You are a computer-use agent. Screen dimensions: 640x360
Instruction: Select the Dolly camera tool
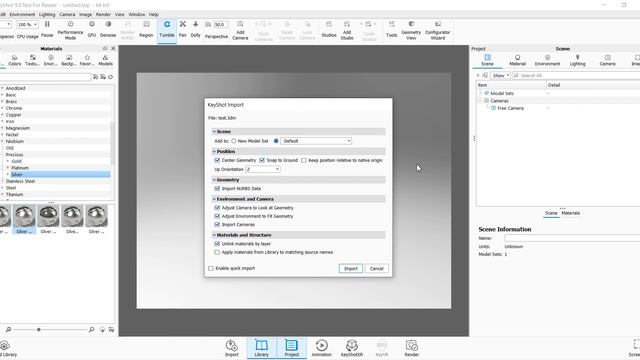point(196,29)
